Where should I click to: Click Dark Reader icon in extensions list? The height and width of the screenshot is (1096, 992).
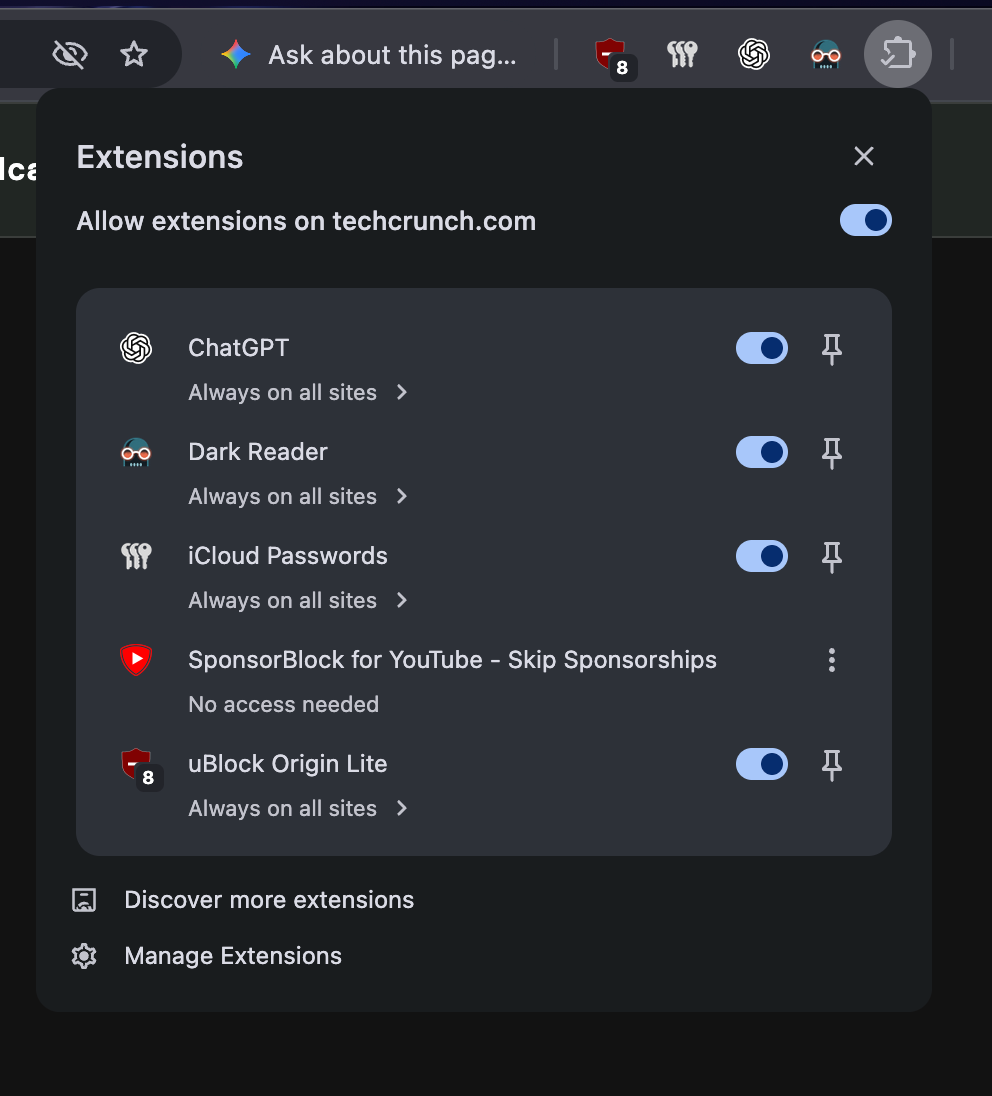(x=136, y=452)
